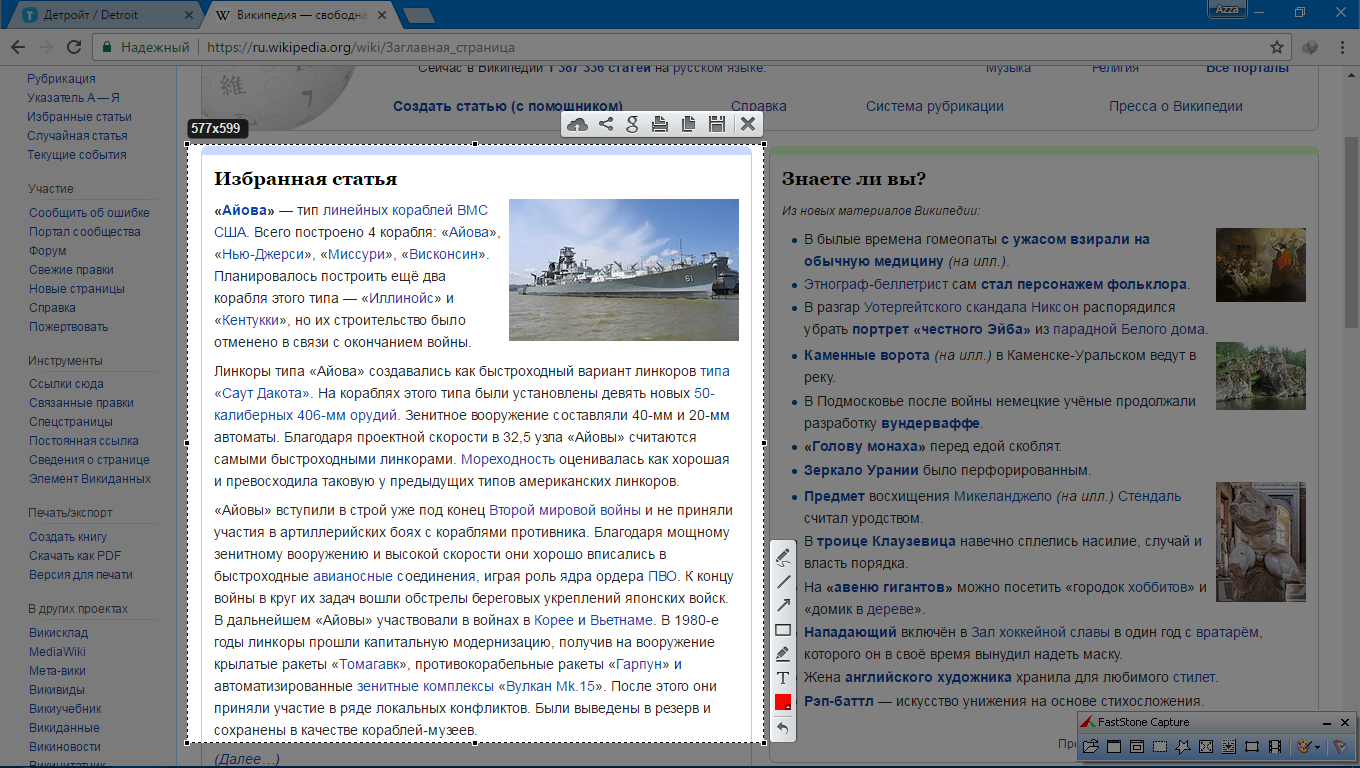Click the address bar URL
Image resolution: width=1360 pixels, height=768 pixels.
[x=361, y=47]
